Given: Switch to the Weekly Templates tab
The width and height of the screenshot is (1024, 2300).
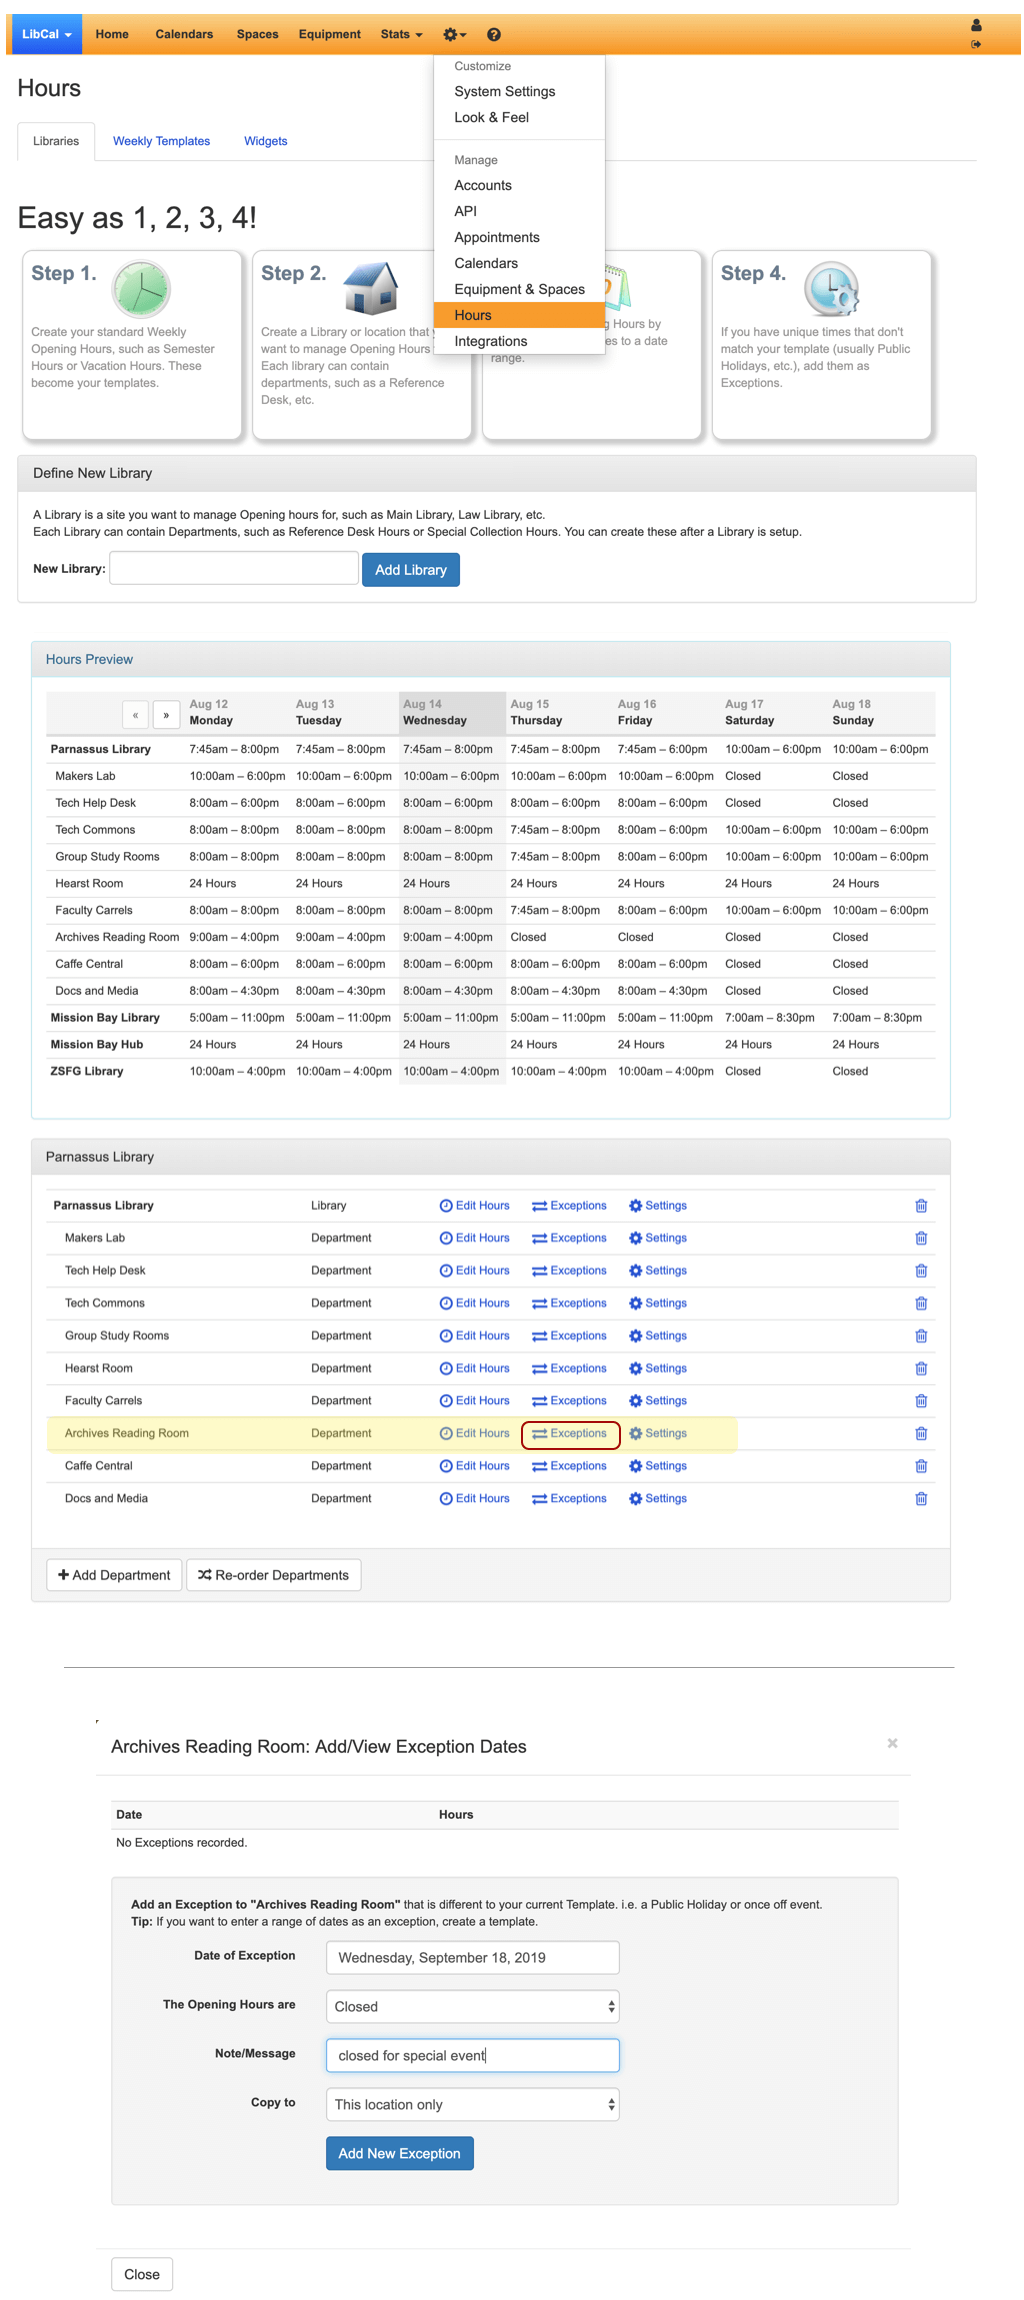Looking at the screenshot, I should tap(161, 141).
